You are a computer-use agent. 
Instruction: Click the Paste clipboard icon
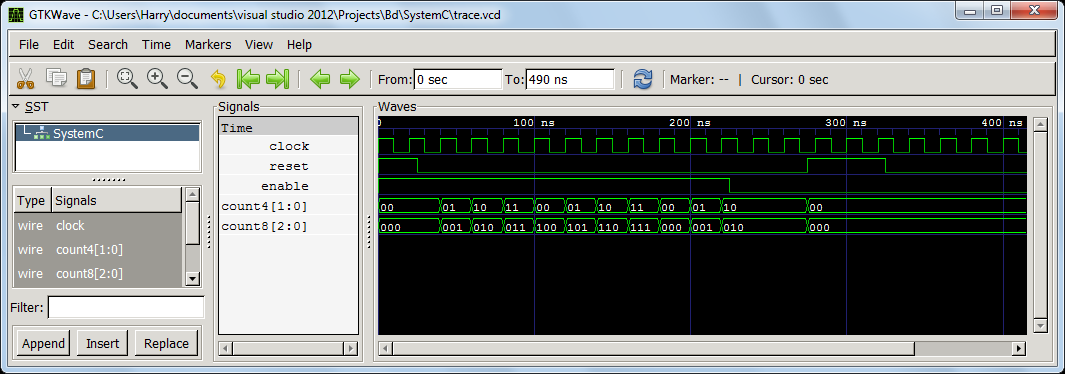coord(86,78)
